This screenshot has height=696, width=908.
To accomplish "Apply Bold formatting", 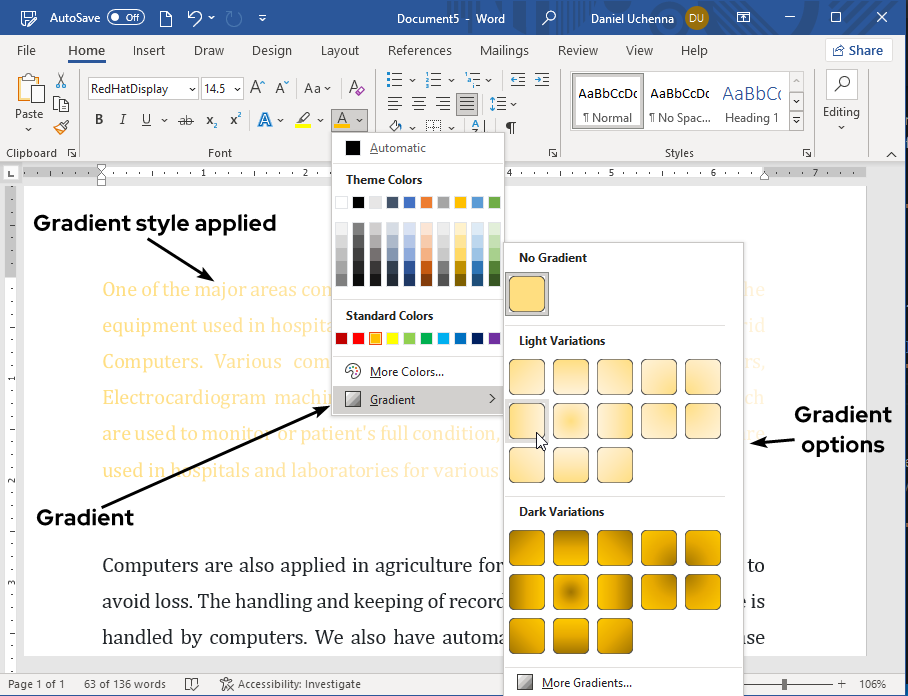I will click(x=99, y=120).
